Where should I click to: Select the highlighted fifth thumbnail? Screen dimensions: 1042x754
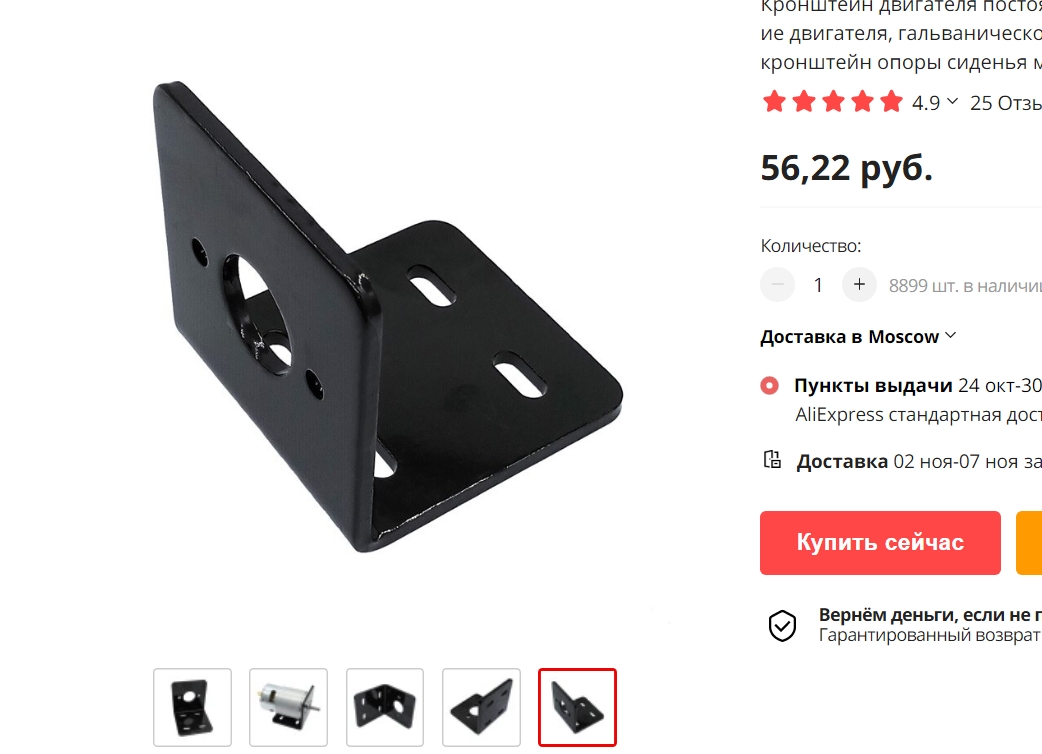(x=577, y=707)
